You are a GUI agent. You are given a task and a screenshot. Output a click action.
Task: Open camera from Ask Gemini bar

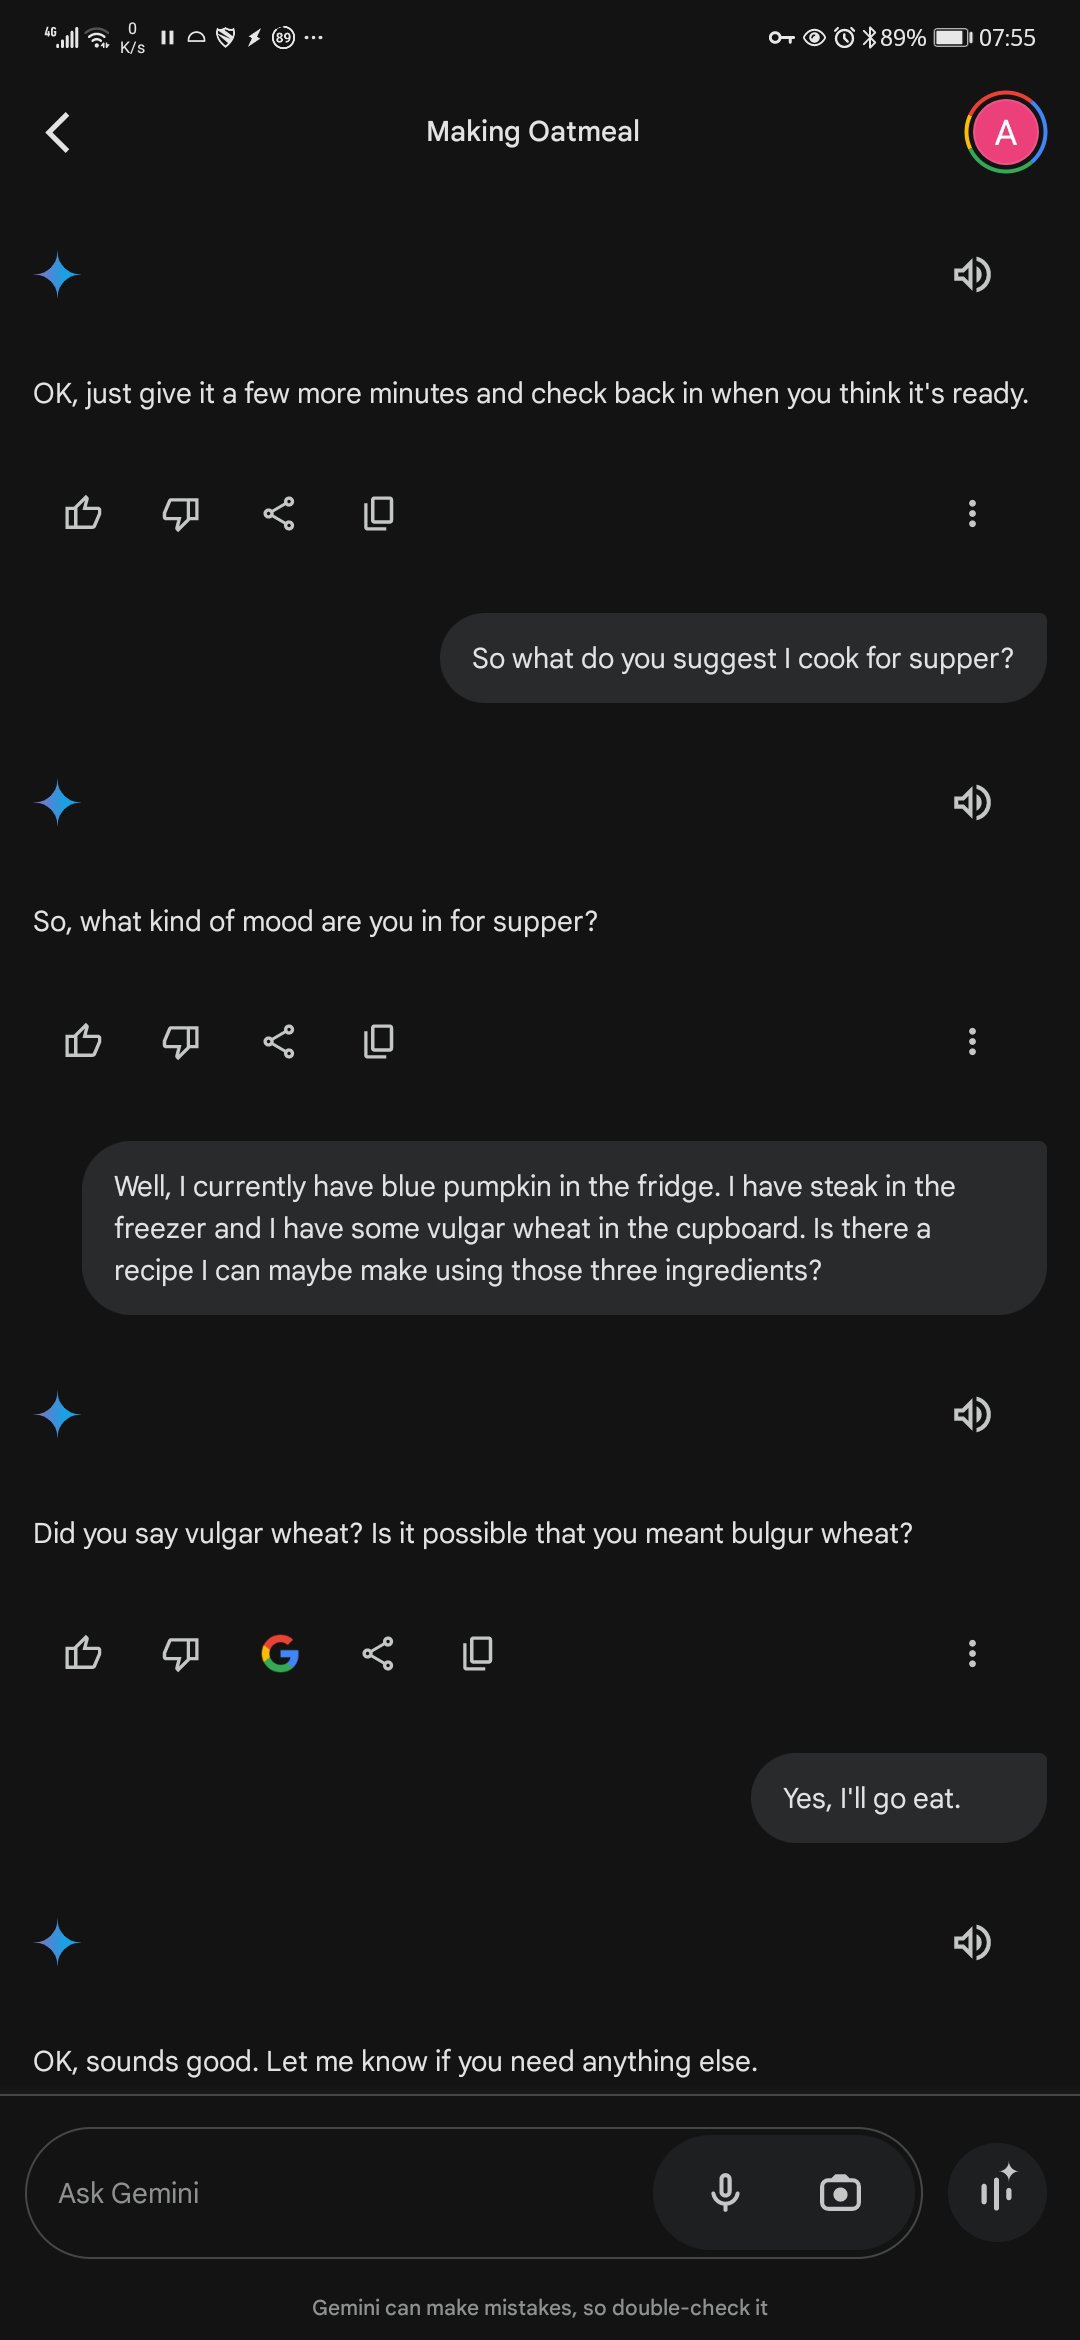coord(840,2193)
